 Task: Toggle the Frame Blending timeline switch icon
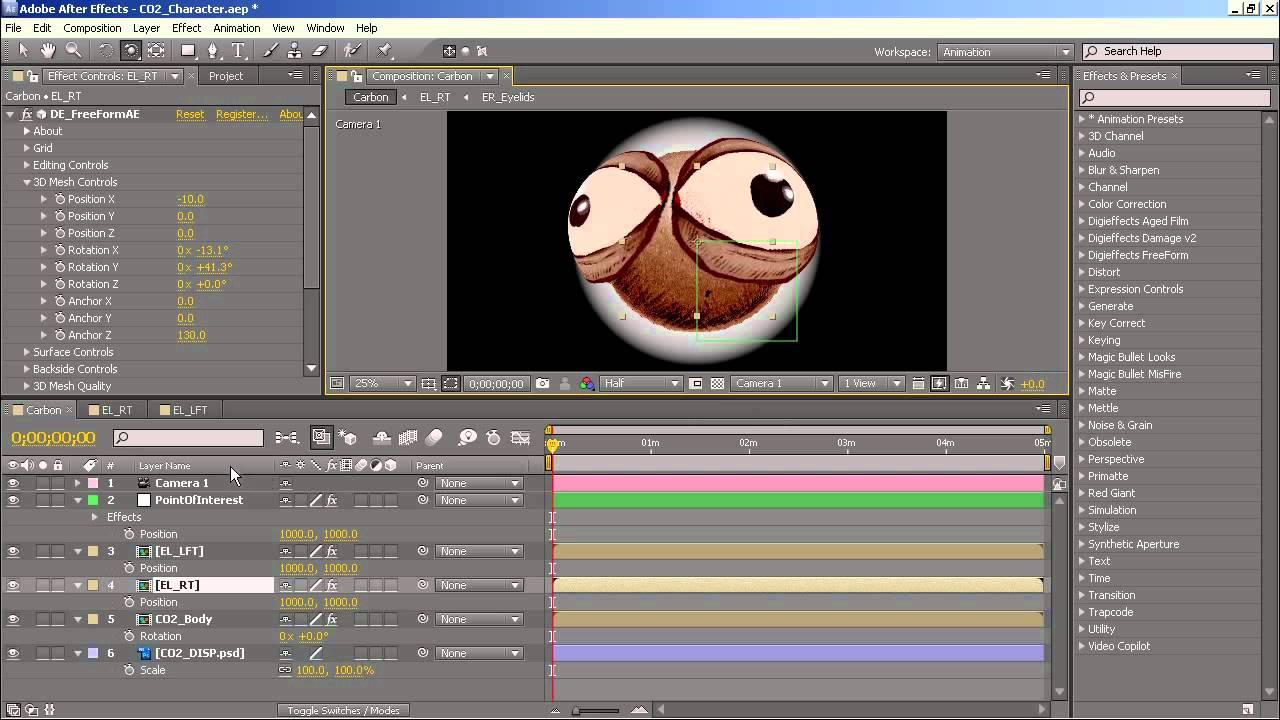tap(408, 437)
